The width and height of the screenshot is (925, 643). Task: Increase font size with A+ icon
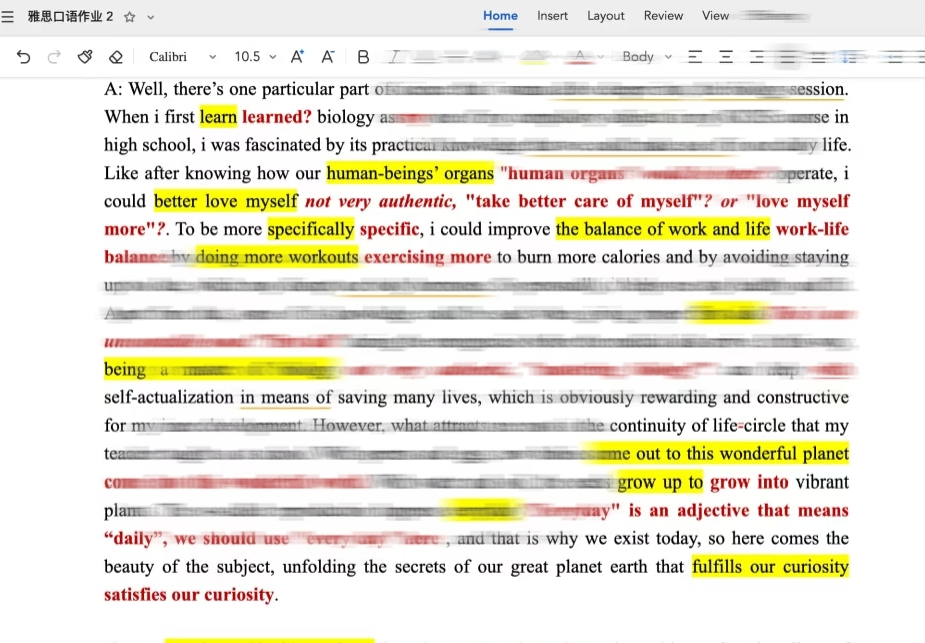click(x=297, y=57)
